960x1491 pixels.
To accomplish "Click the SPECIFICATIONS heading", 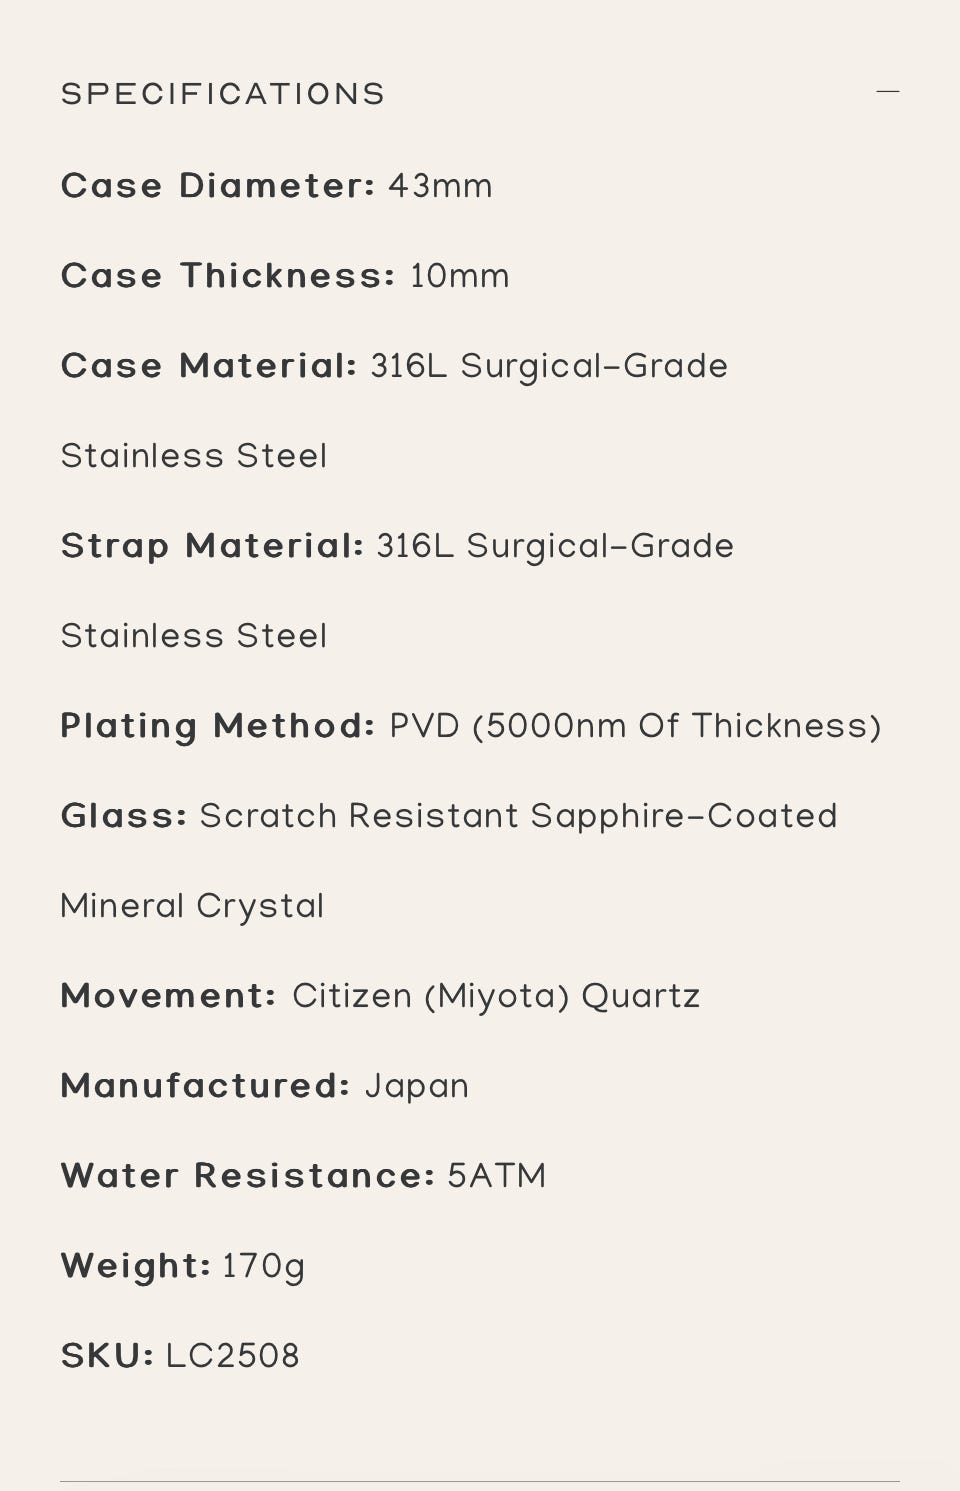I will tap(223, 94).
